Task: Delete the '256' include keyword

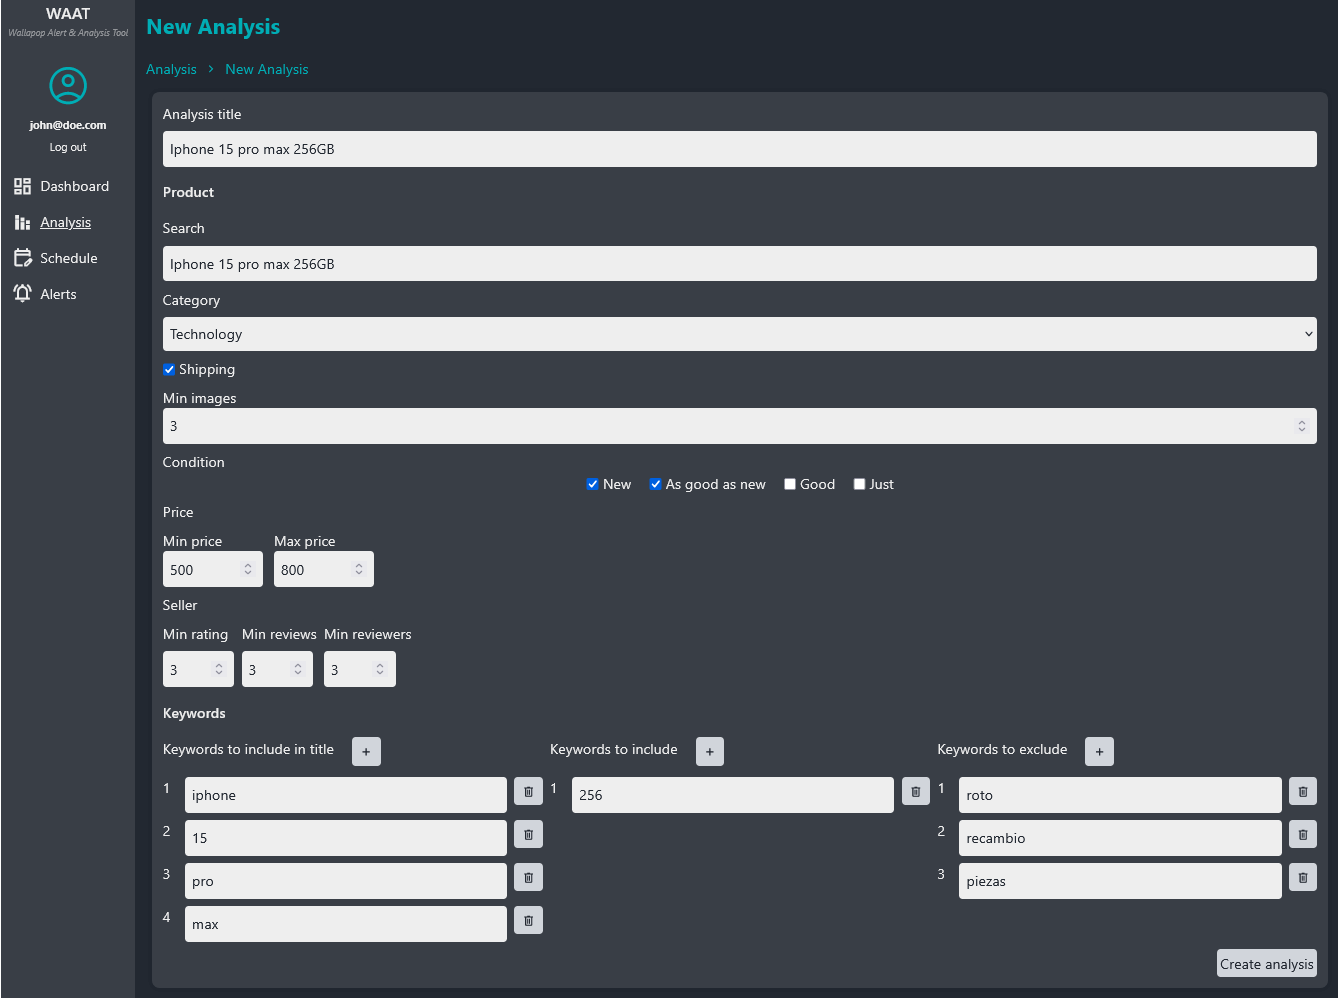Action: 916,791
